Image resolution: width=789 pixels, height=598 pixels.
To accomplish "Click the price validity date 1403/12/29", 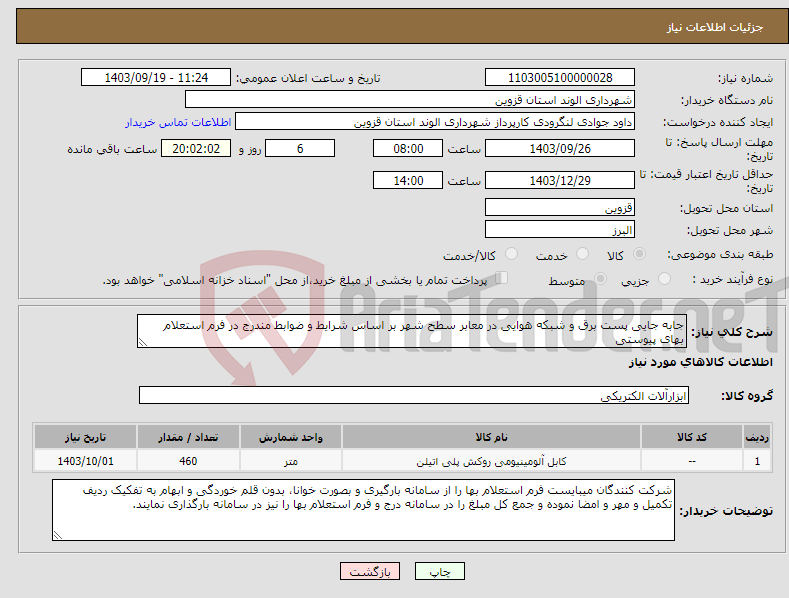I will click(560, 180).
